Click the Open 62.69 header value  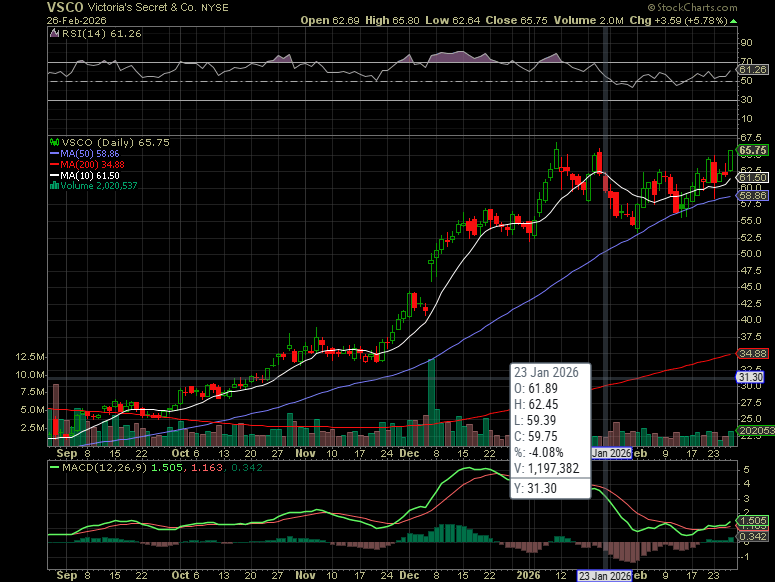coord(330,21)
